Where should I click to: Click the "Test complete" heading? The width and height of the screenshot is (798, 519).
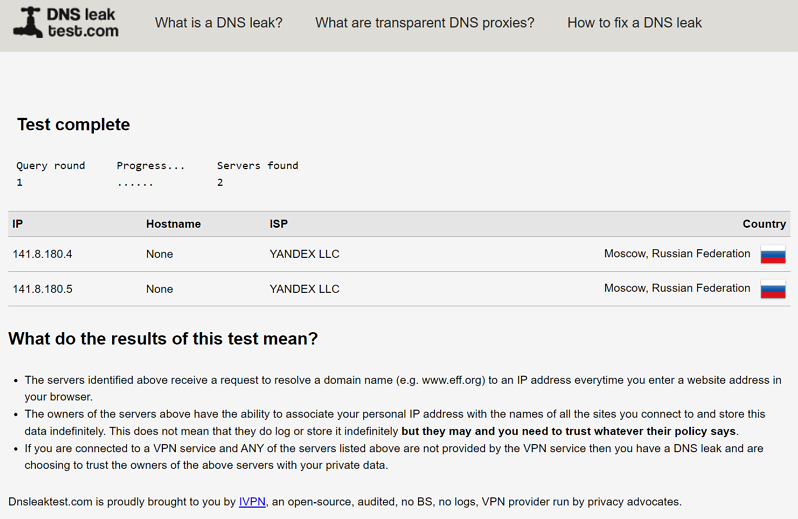click(x=73, y=125)
